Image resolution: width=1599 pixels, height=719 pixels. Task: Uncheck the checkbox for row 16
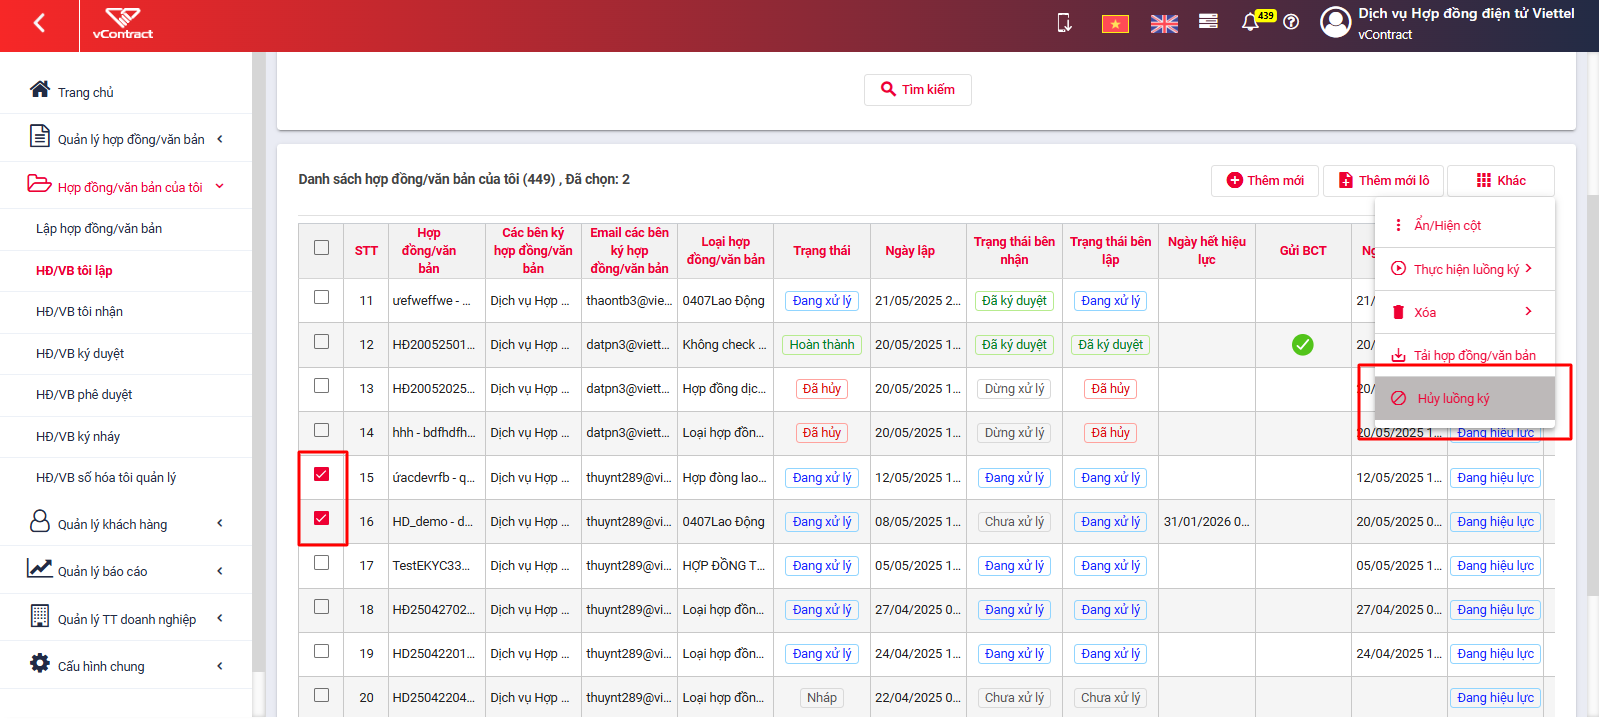(x=321, y=518)
